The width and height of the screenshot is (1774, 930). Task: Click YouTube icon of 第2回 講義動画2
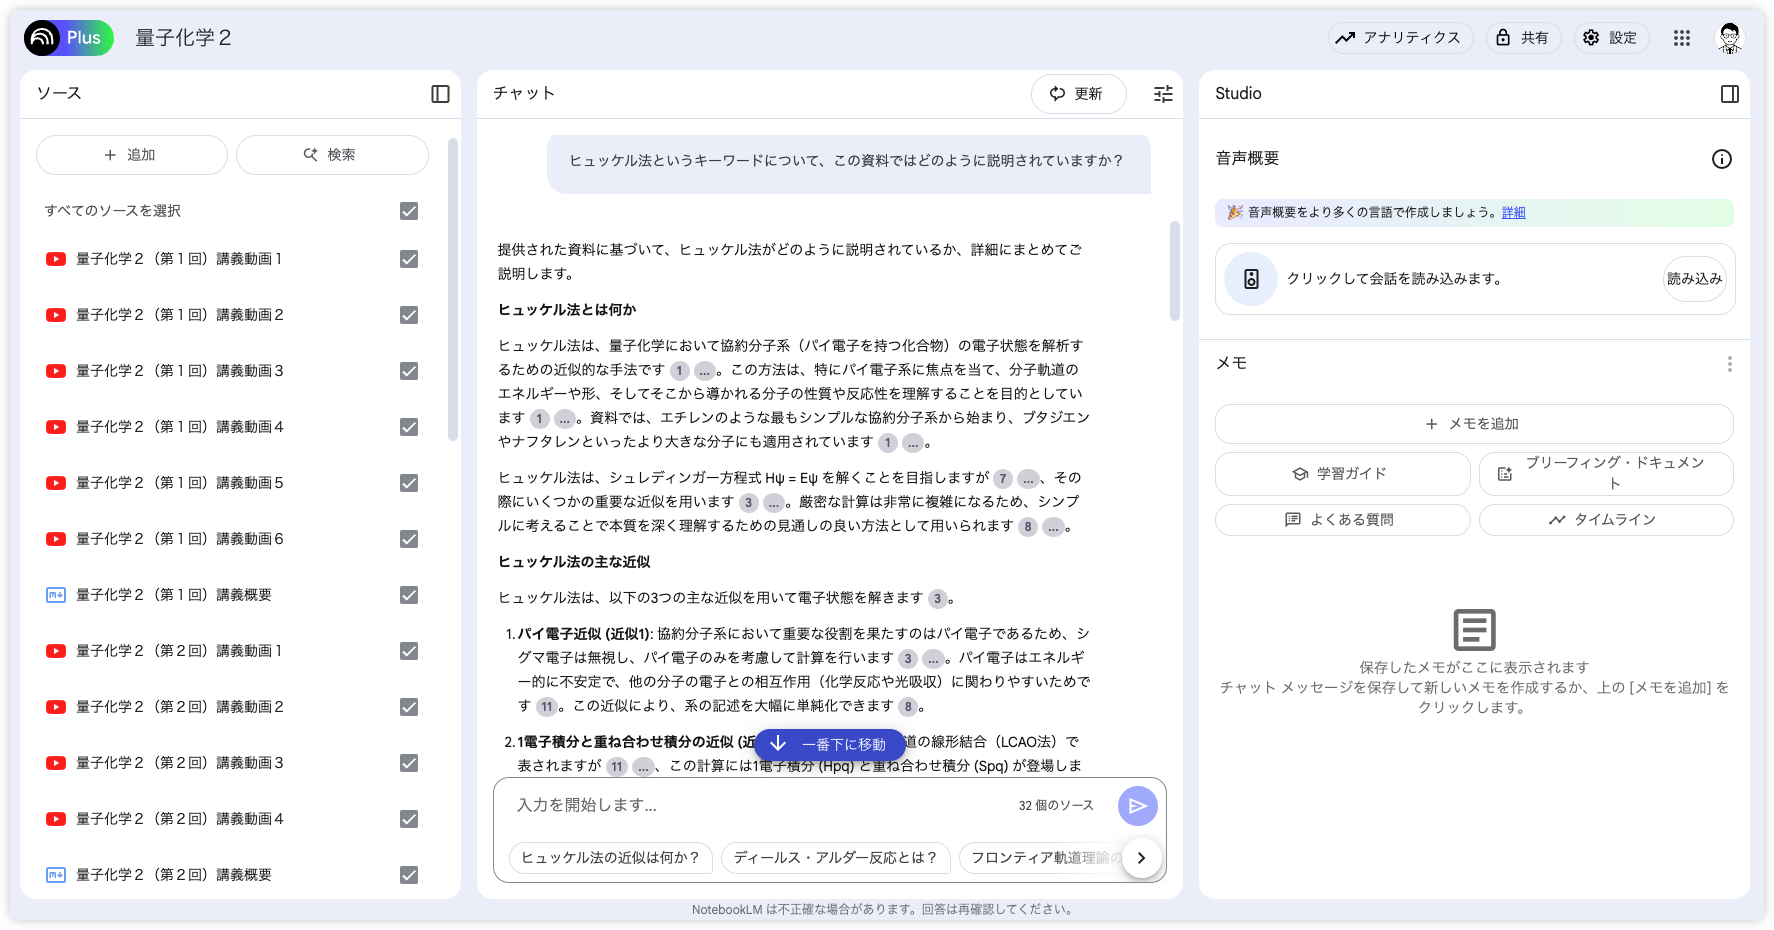click(x=56, y=707)
